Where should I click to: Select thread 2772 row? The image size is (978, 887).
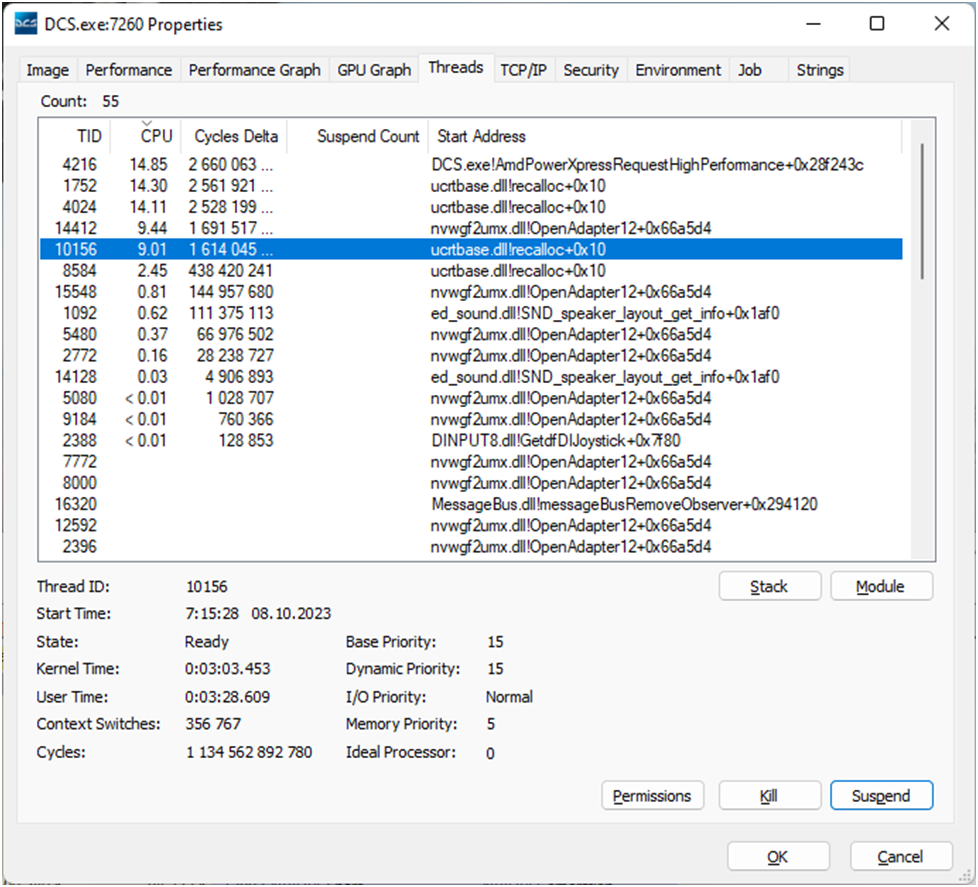click(x=471, y=356)
